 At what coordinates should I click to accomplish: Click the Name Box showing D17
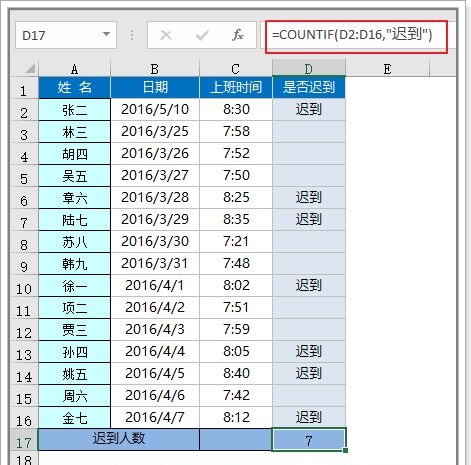tap(66, 35)
